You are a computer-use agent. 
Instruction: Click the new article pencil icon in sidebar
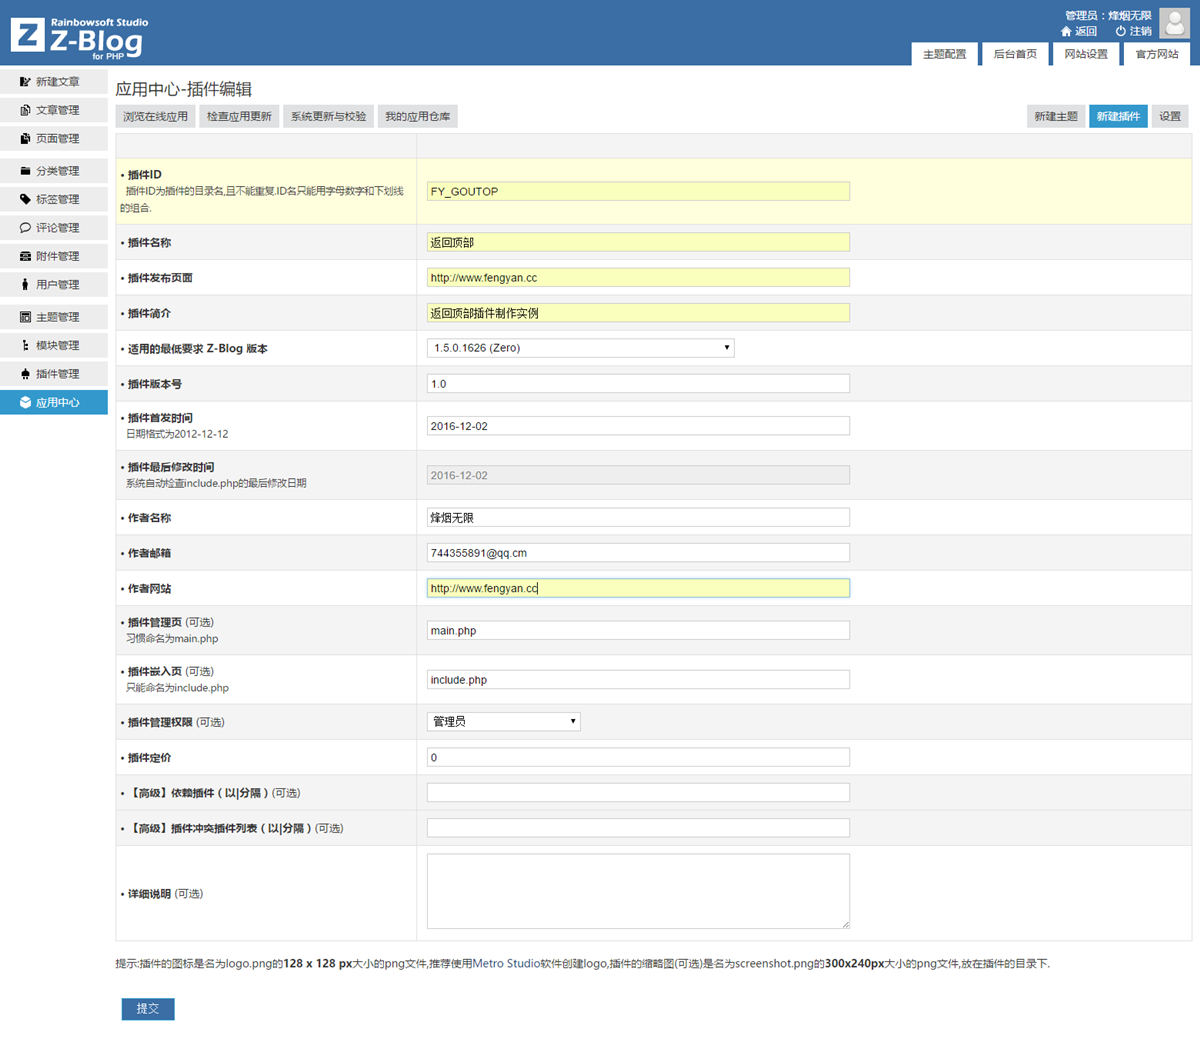pos(25,82)
